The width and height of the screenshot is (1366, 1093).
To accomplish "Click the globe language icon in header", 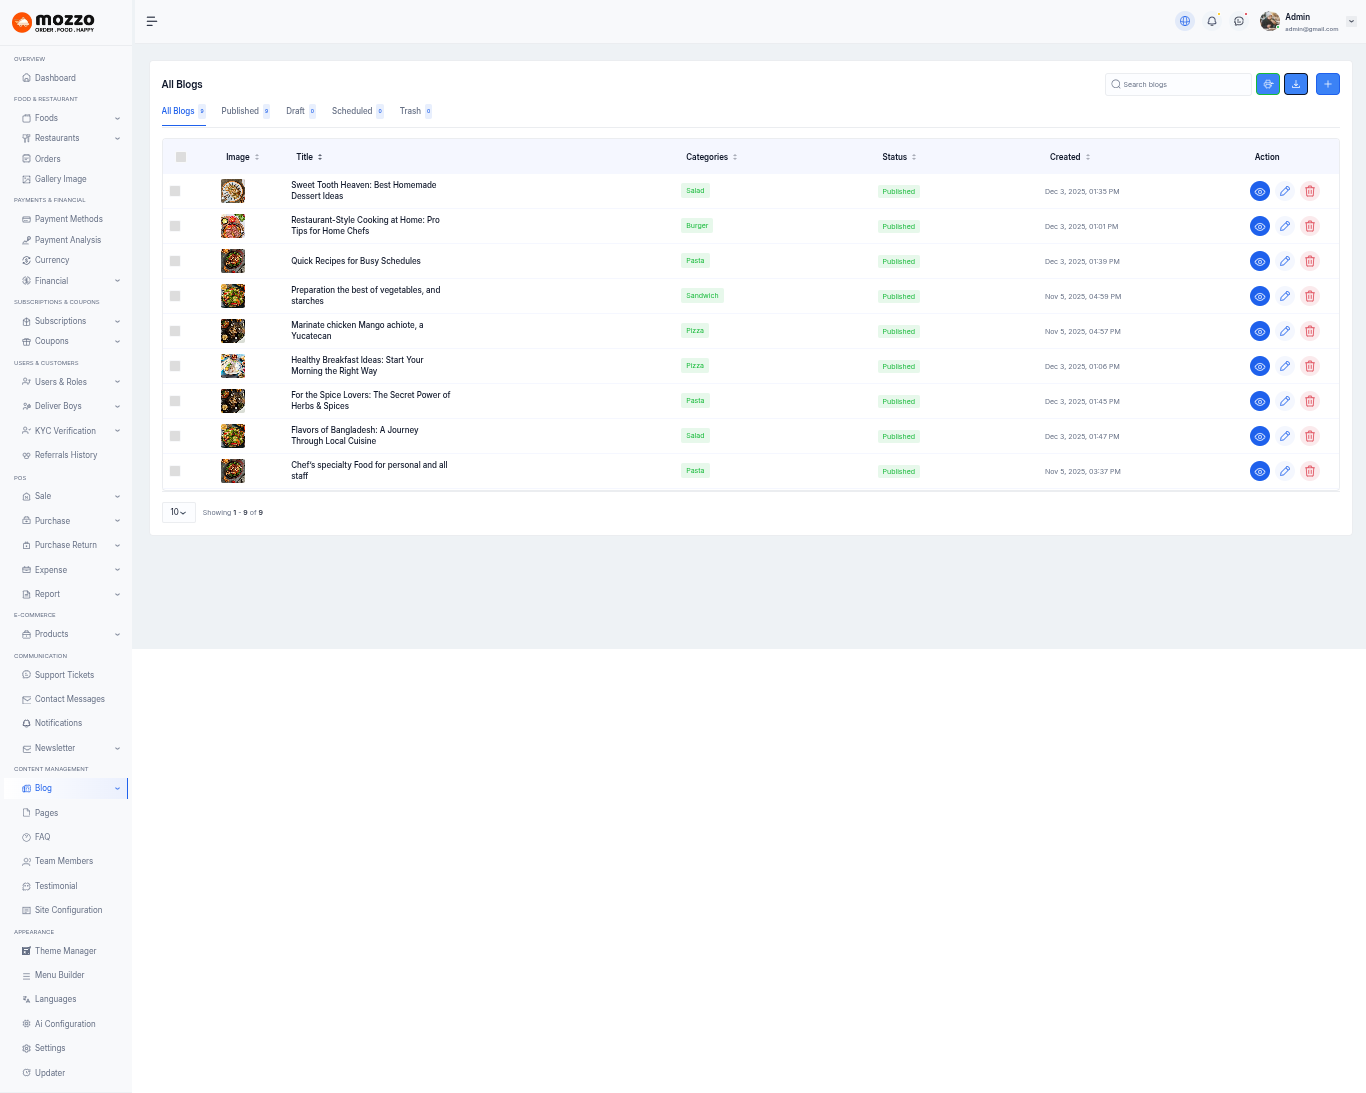I will coord(1185,21).
